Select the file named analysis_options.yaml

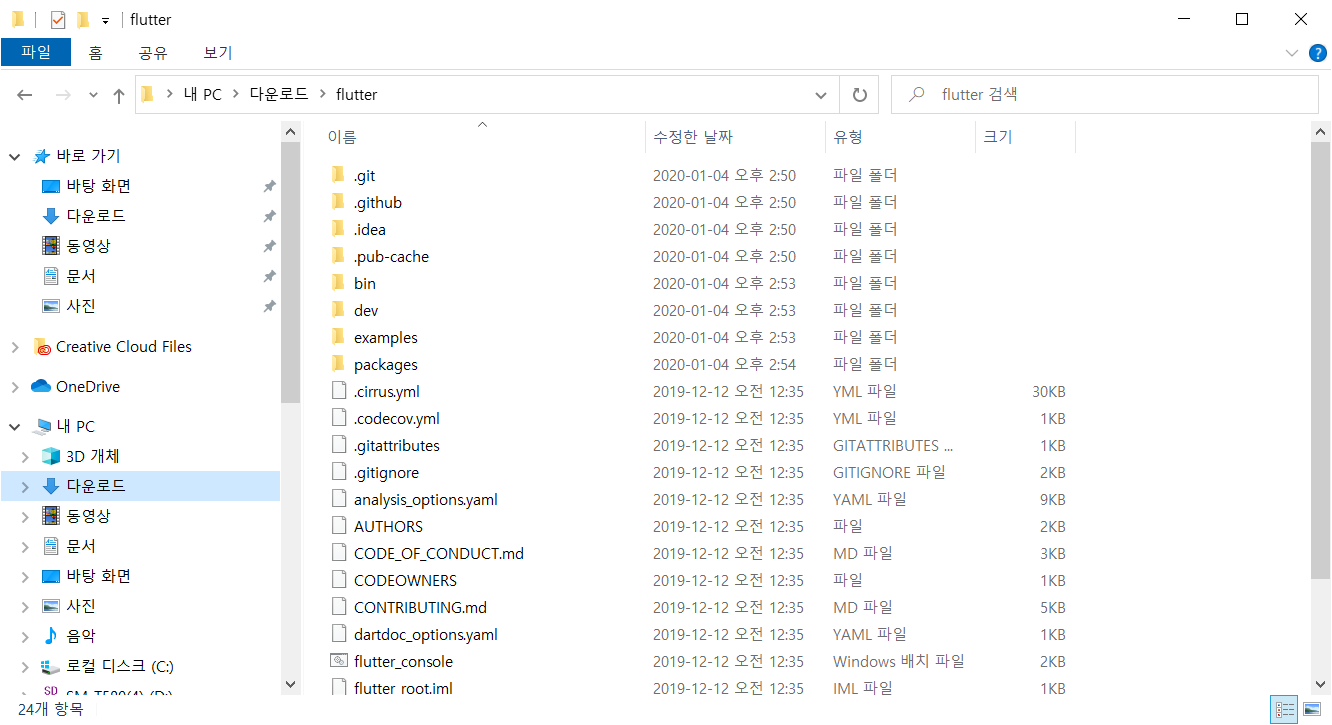[426, 499]
